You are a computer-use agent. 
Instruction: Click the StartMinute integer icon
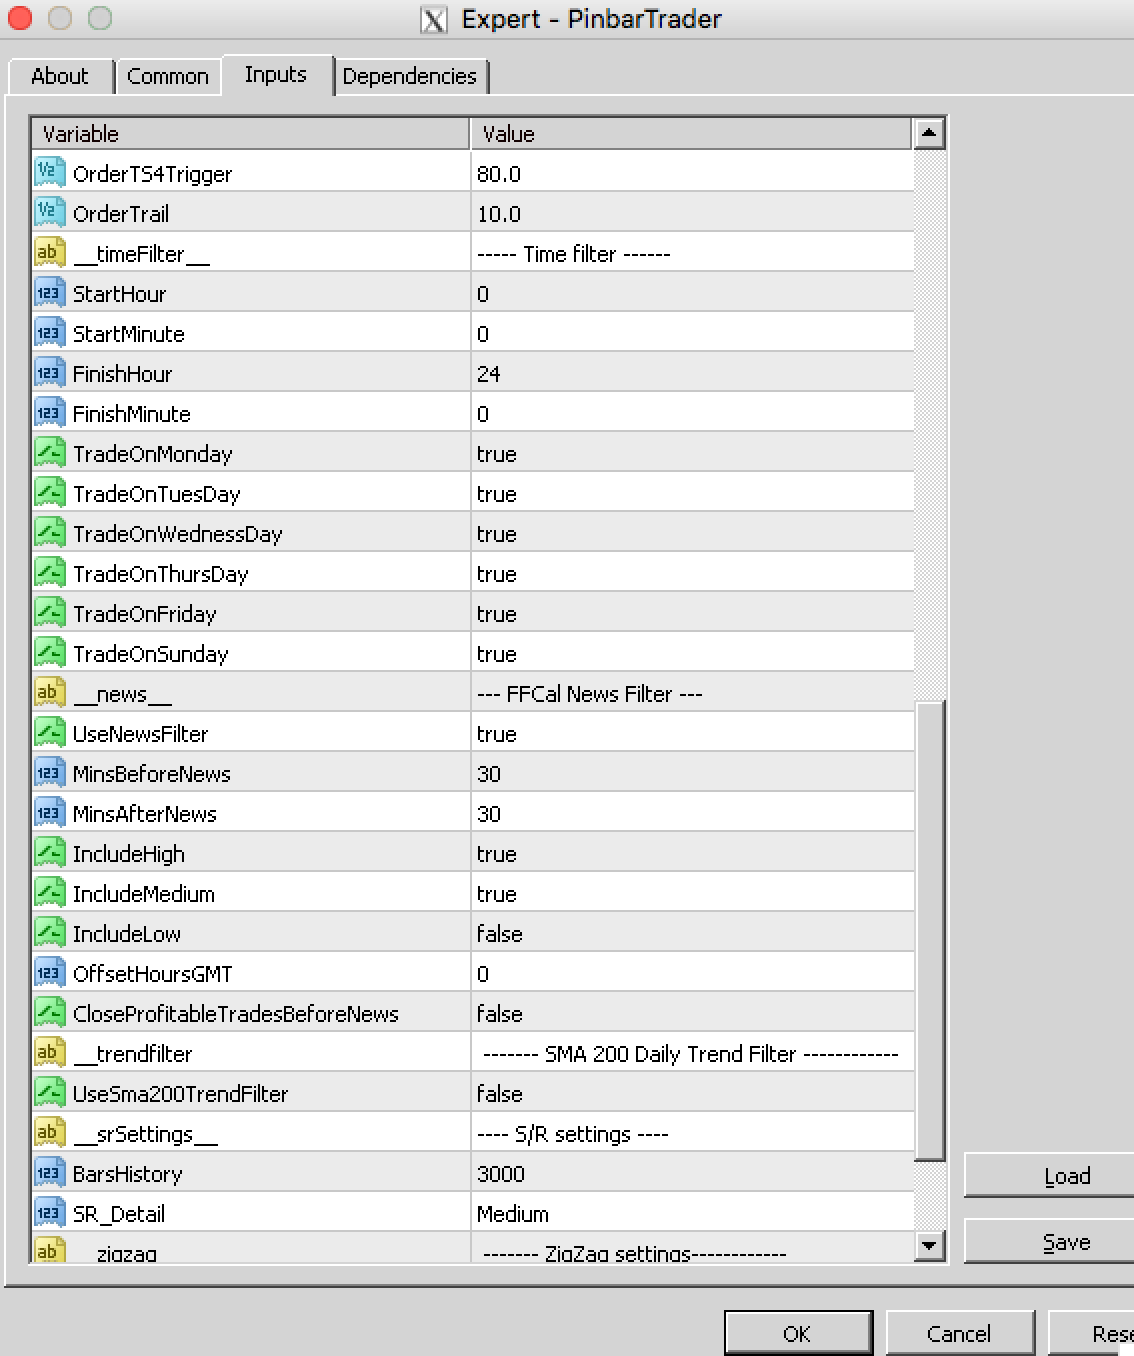click(x=49, y=332)
